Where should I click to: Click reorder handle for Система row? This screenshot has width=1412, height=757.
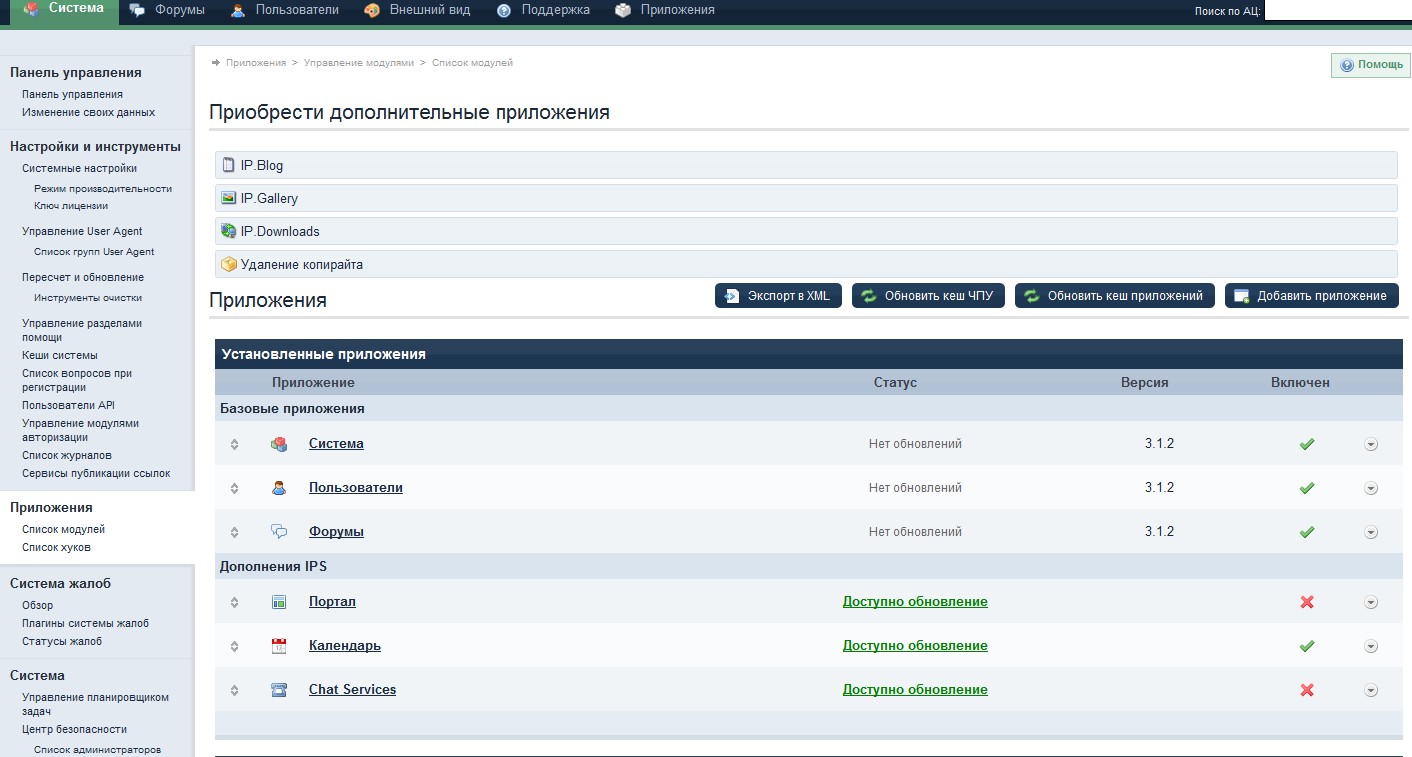click(x=234, y=444)
